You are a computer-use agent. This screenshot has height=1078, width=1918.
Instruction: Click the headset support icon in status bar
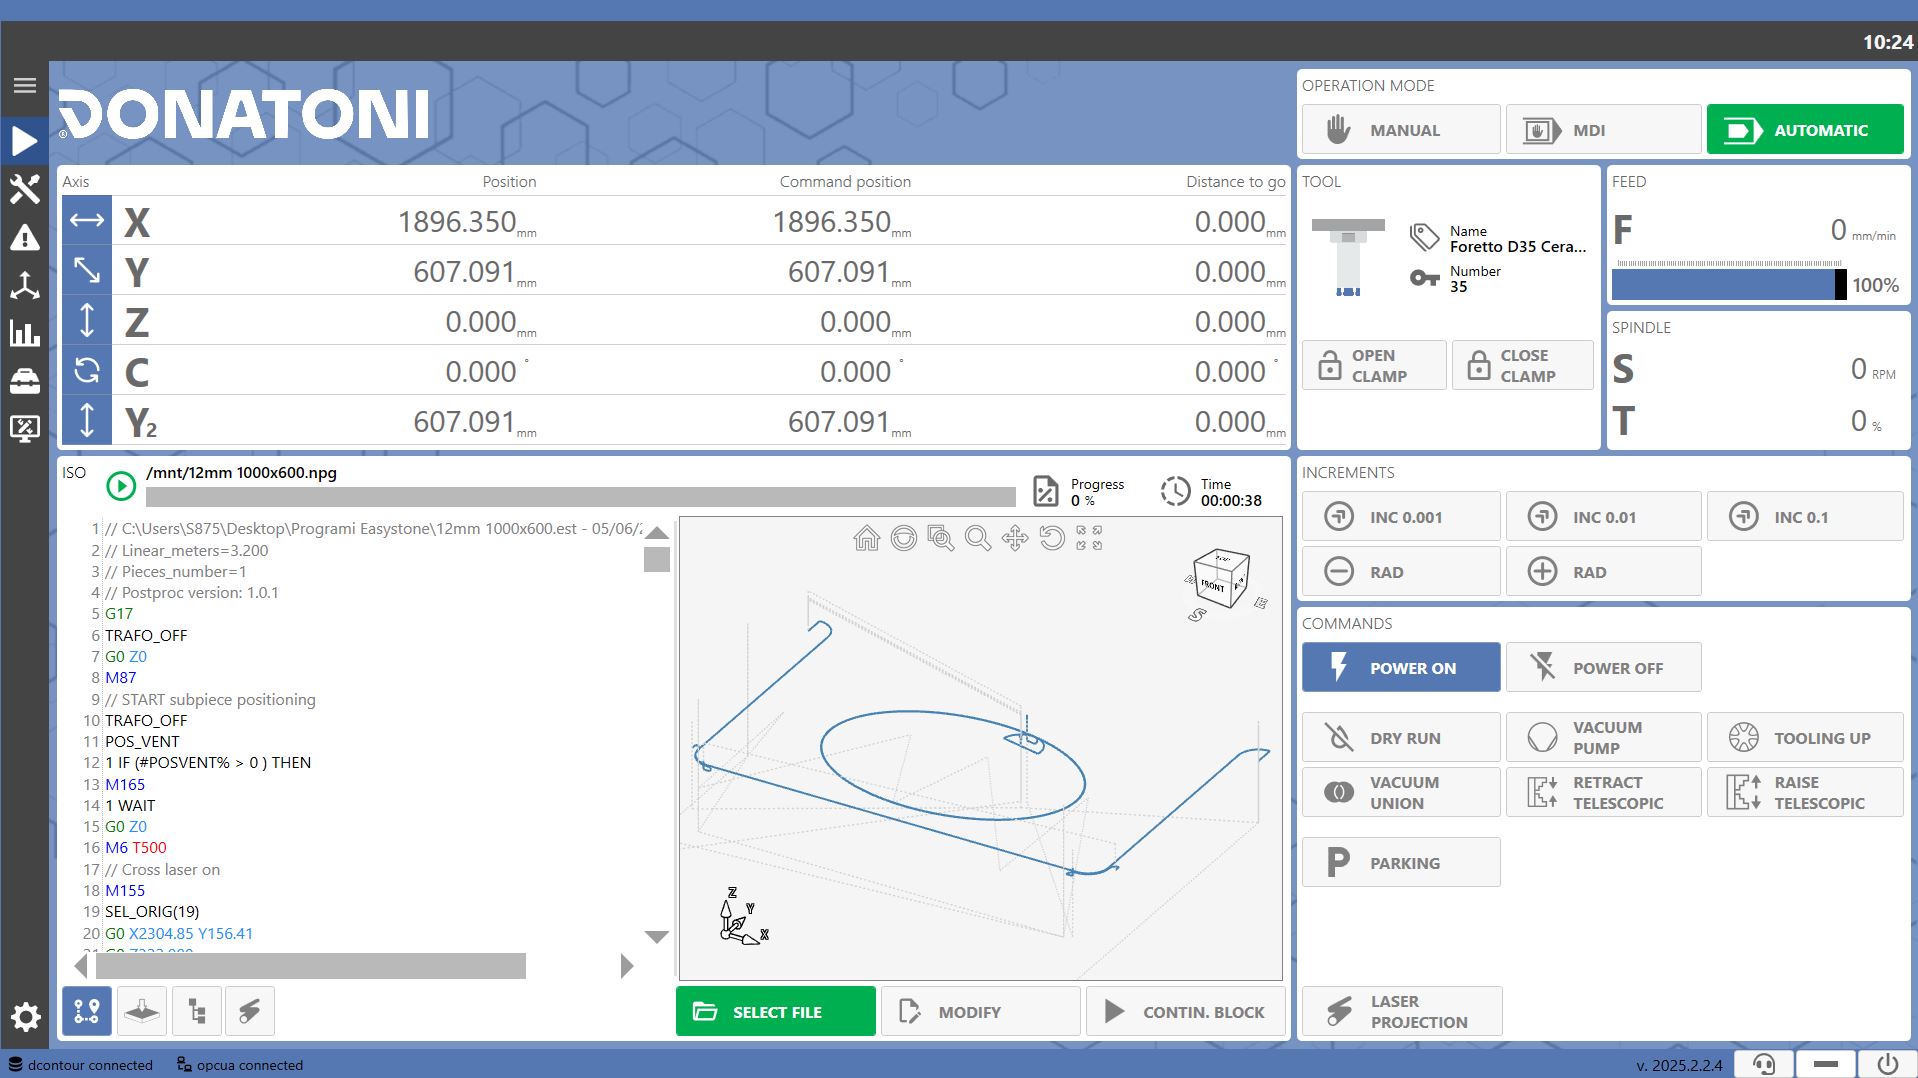coord(1765,1064)
